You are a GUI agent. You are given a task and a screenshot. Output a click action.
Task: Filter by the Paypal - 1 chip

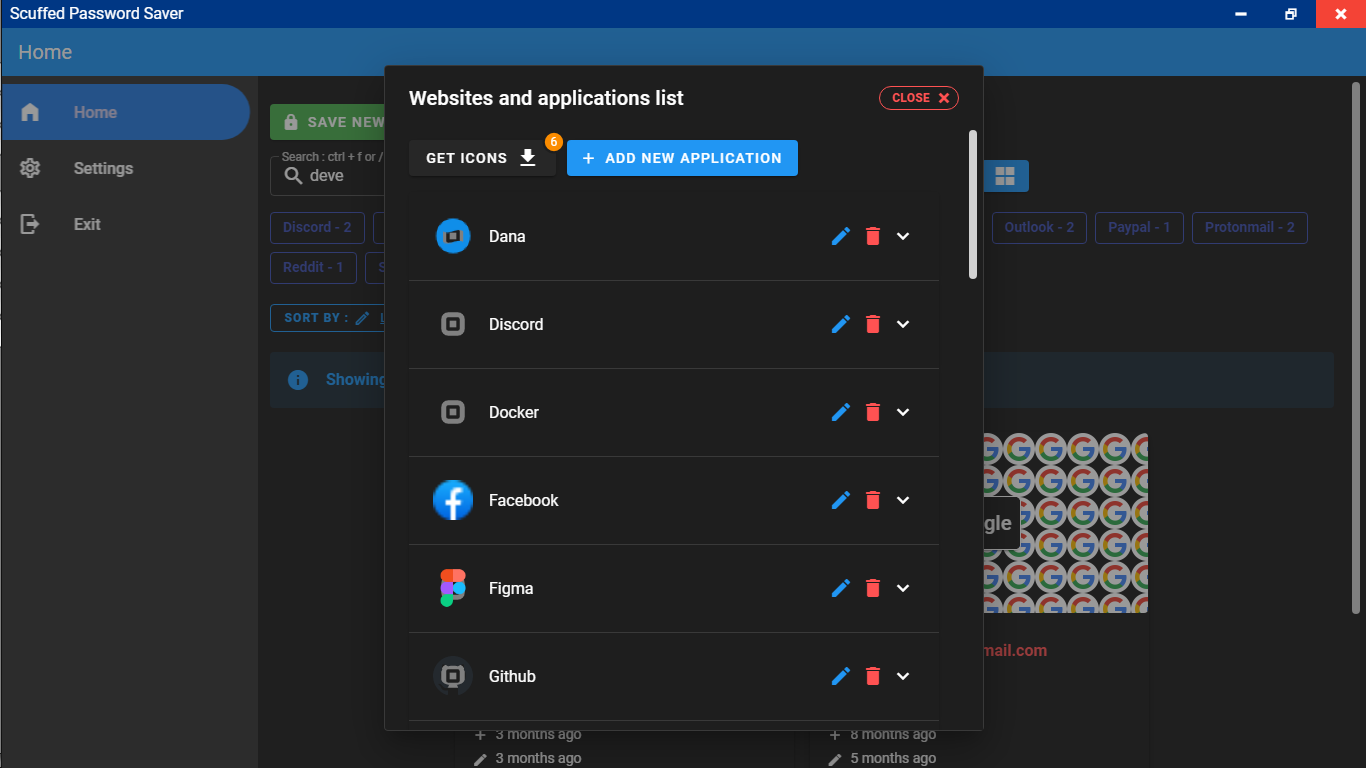coord(1140,227)
